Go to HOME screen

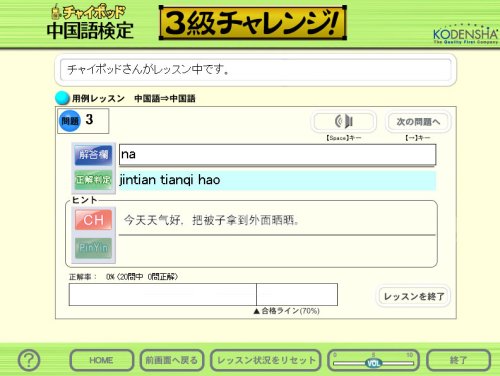pos(101,360)
